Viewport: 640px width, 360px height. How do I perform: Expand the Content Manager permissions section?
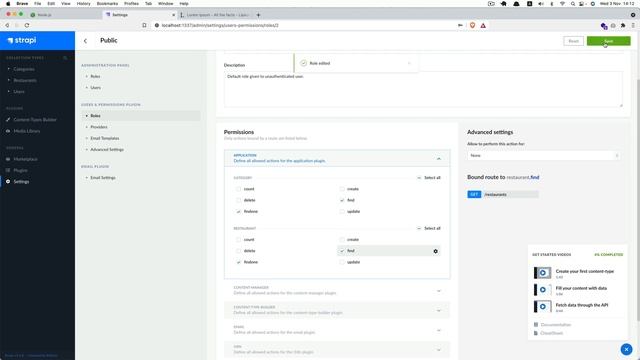(439, 291)
